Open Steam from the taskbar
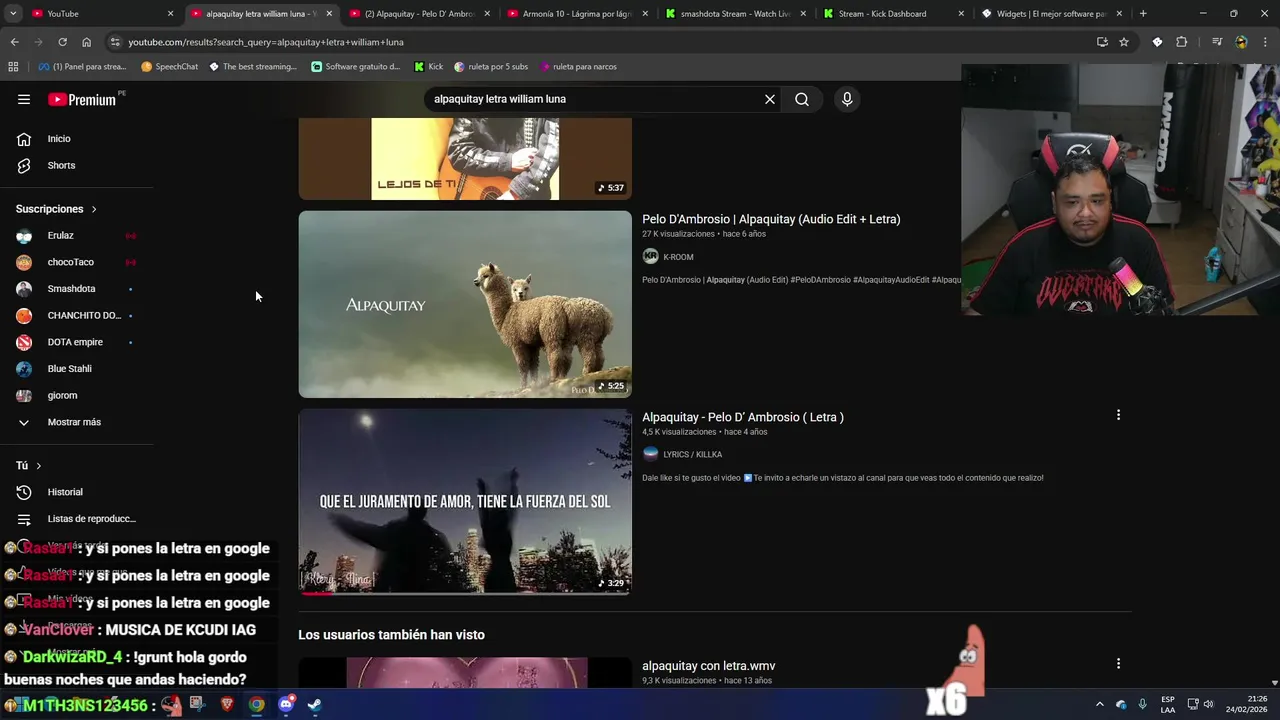 point(314,705)
